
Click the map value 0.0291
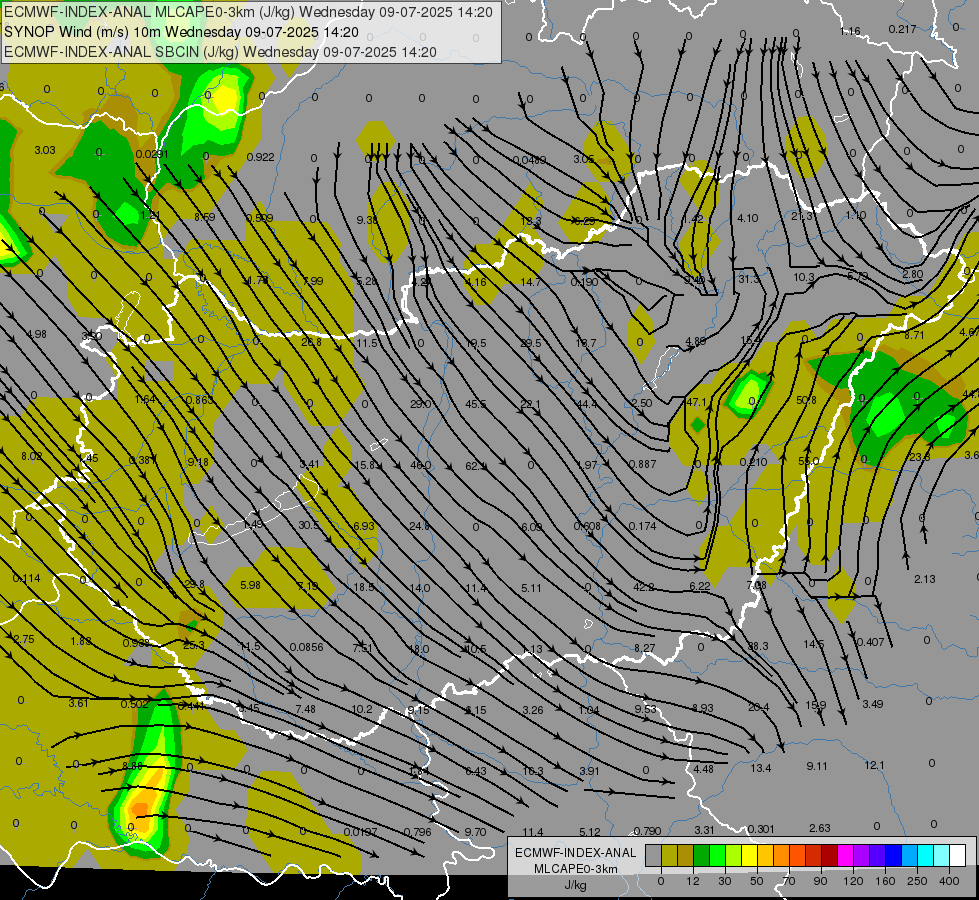coord(152,154)
